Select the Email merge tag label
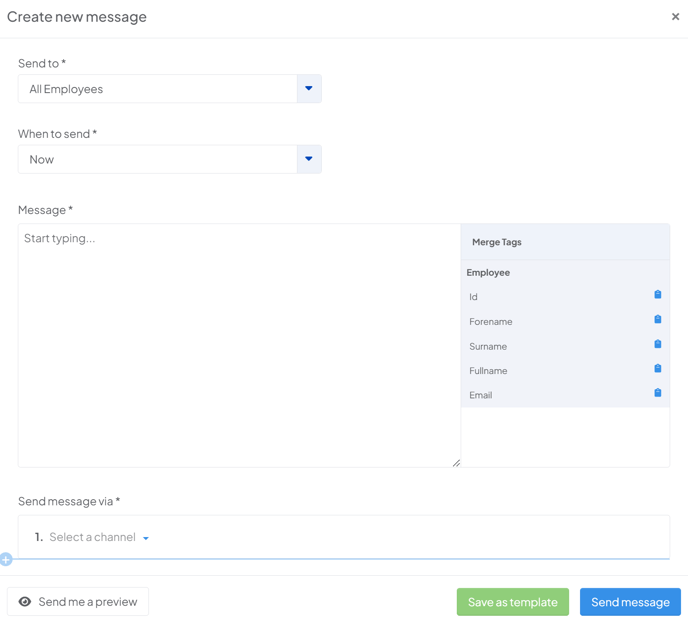 pyautogui.click(x=480, y=395)
